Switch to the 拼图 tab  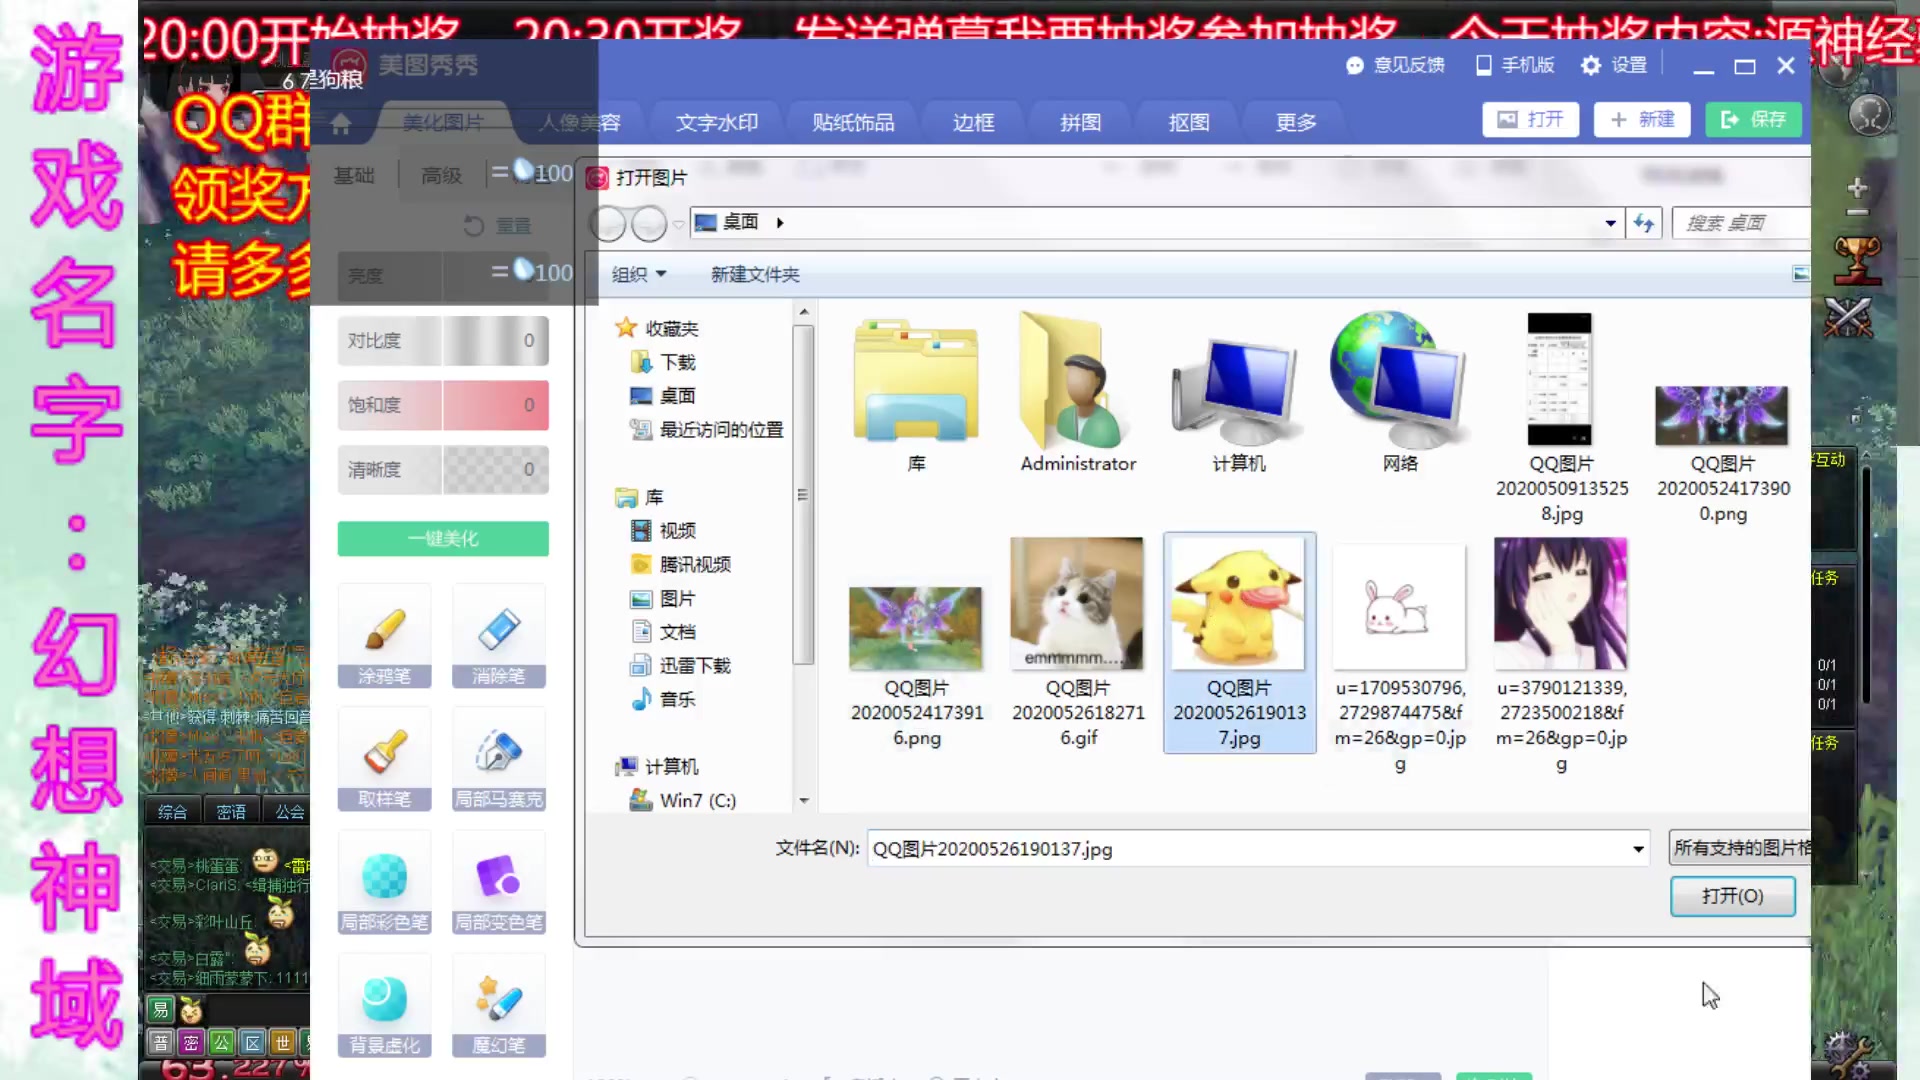(1081, 122)
